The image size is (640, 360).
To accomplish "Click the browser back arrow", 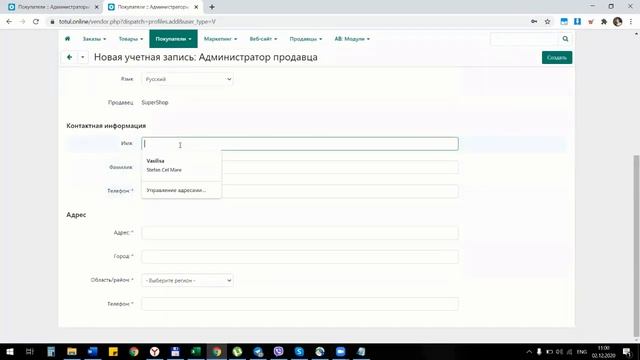I will tap(9, 22).
